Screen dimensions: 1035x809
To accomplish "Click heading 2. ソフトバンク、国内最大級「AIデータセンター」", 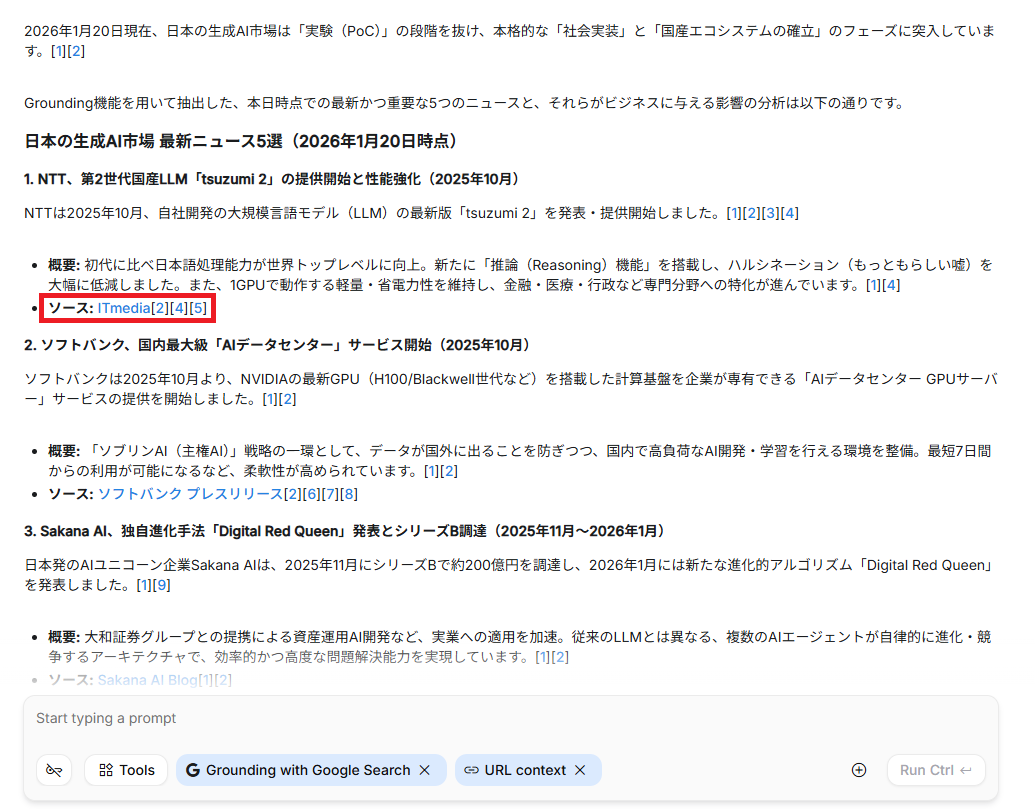I will point(277,345).
